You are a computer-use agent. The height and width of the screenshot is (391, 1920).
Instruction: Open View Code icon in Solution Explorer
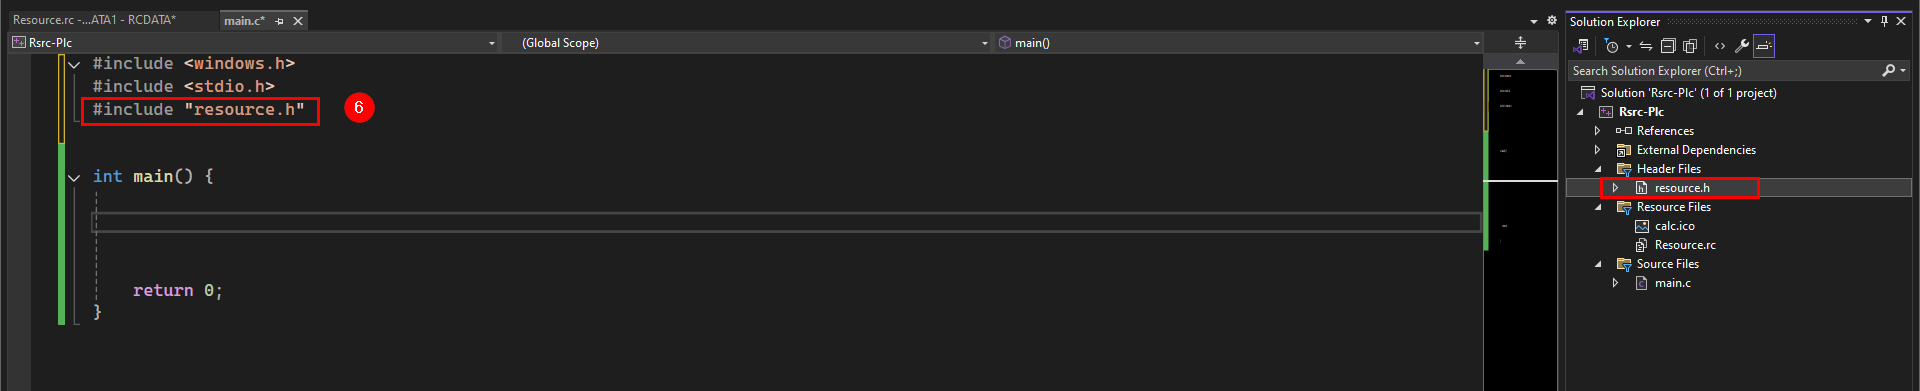(x=1720, y=46)
